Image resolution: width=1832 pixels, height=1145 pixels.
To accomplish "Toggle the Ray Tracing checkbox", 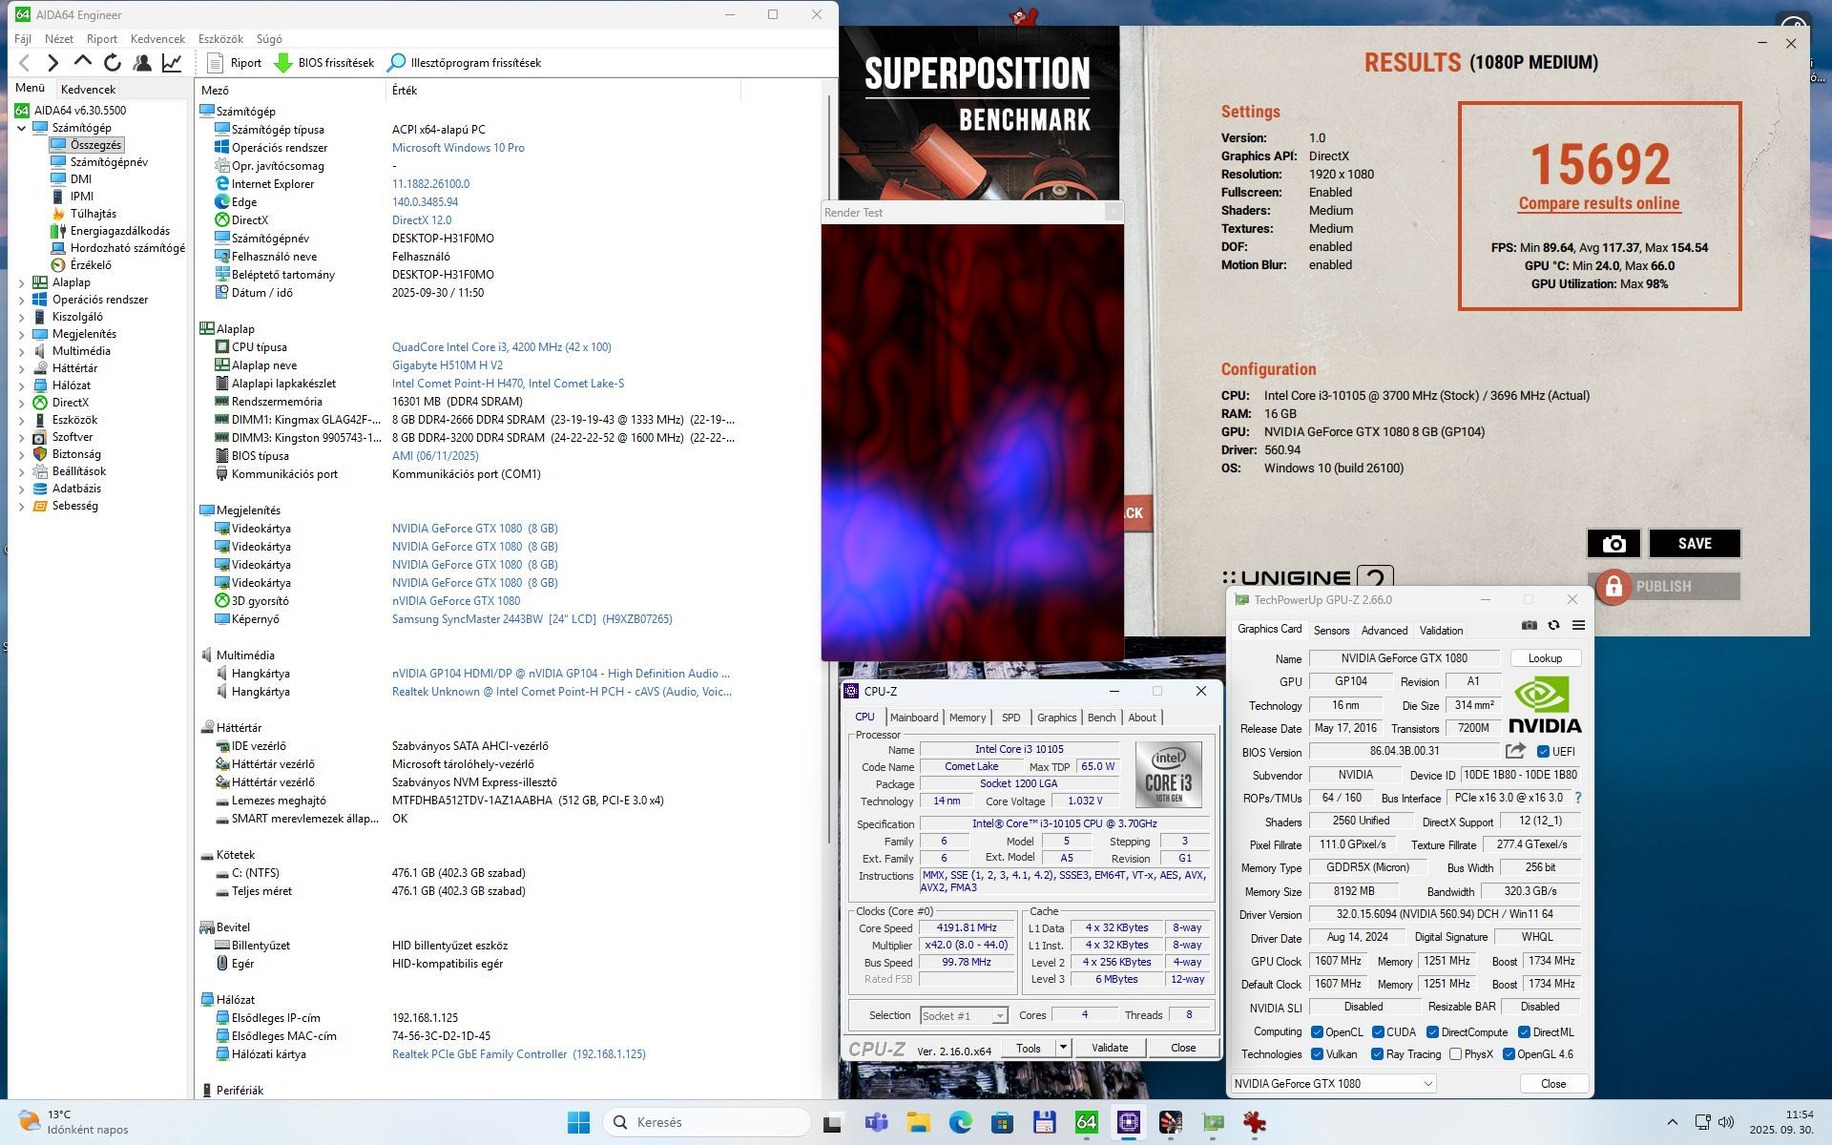I will coord(1377,1054).
